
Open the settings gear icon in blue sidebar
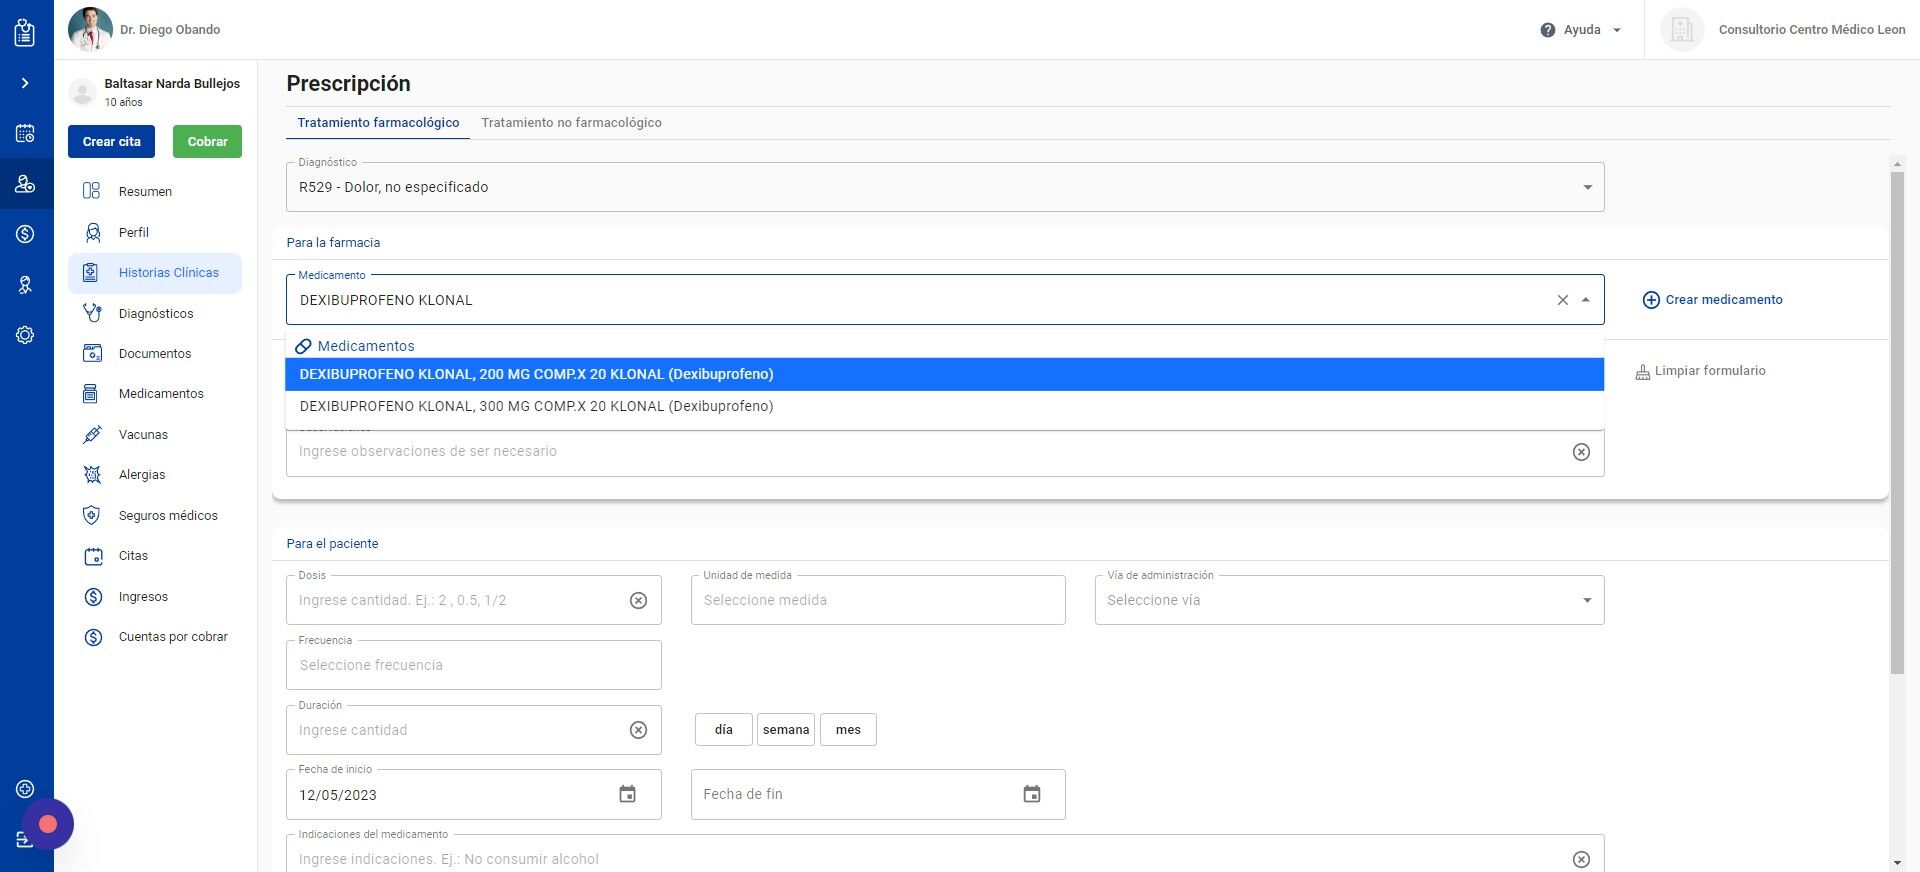[x=25, y=335]
